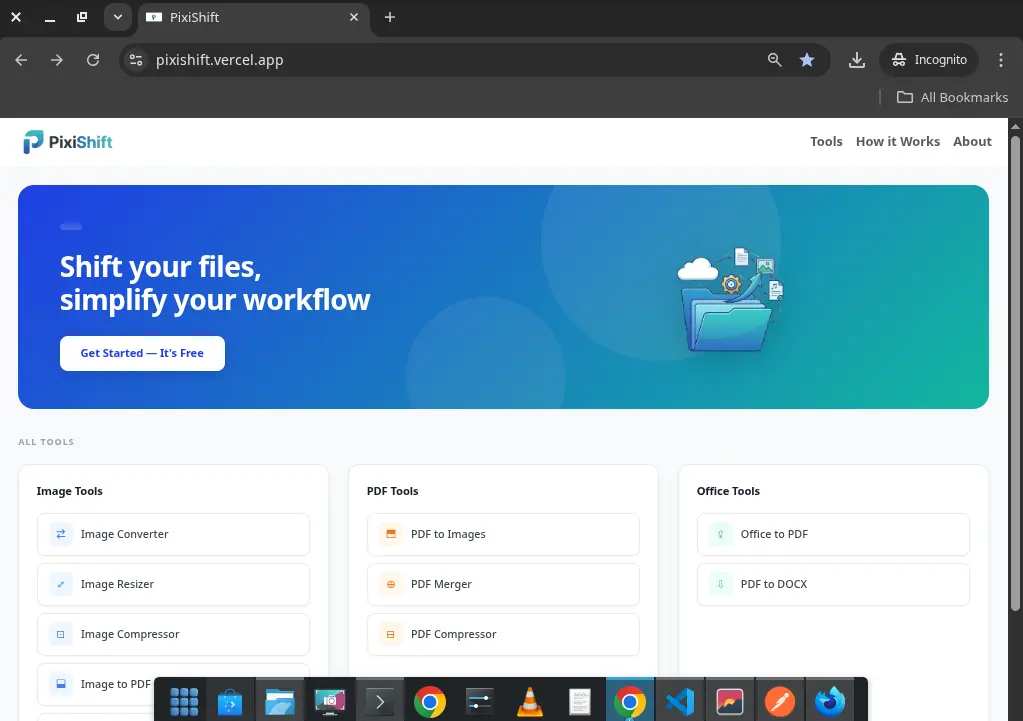Image resolution: width=1023 pixels, height=721 pixels.
Task: Open the PDF Merger tool
Action: (x=503, y=585)
